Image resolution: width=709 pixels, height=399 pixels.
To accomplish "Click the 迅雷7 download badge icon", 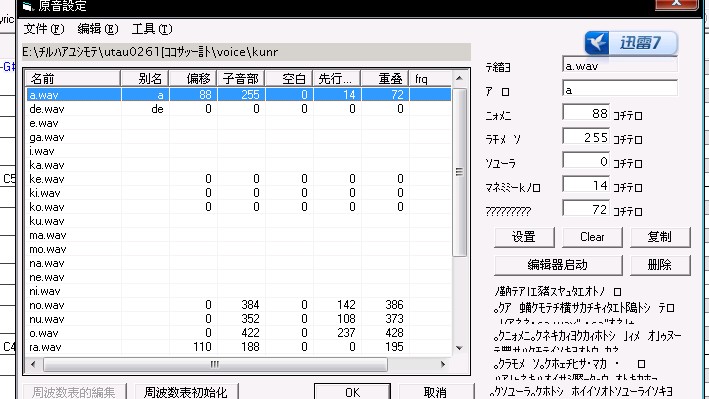I will (631, 43).
